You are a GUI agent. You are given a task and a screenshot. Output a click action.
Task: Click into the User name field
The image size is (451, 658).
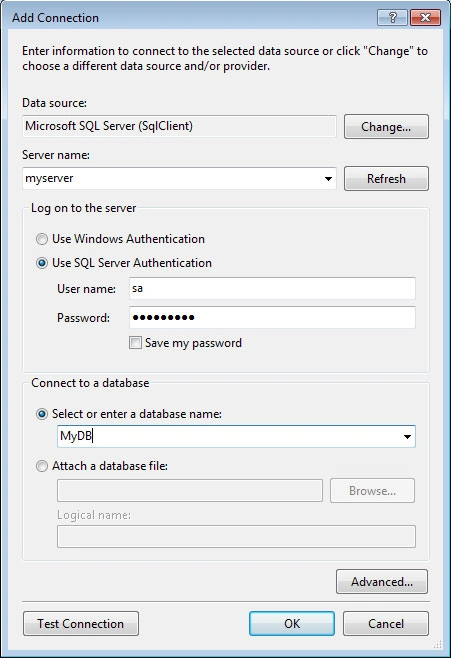pos(272,288)
